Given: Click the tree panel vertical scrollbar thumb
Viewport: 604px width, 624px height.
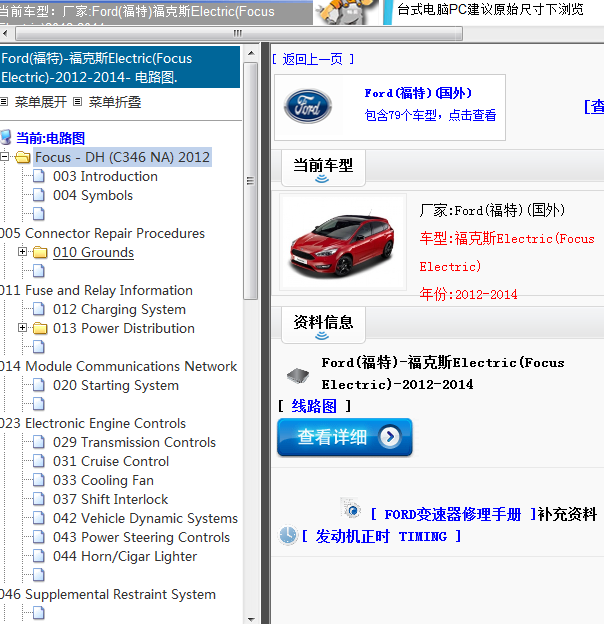Looking at the screenshot, I should 251,181.
